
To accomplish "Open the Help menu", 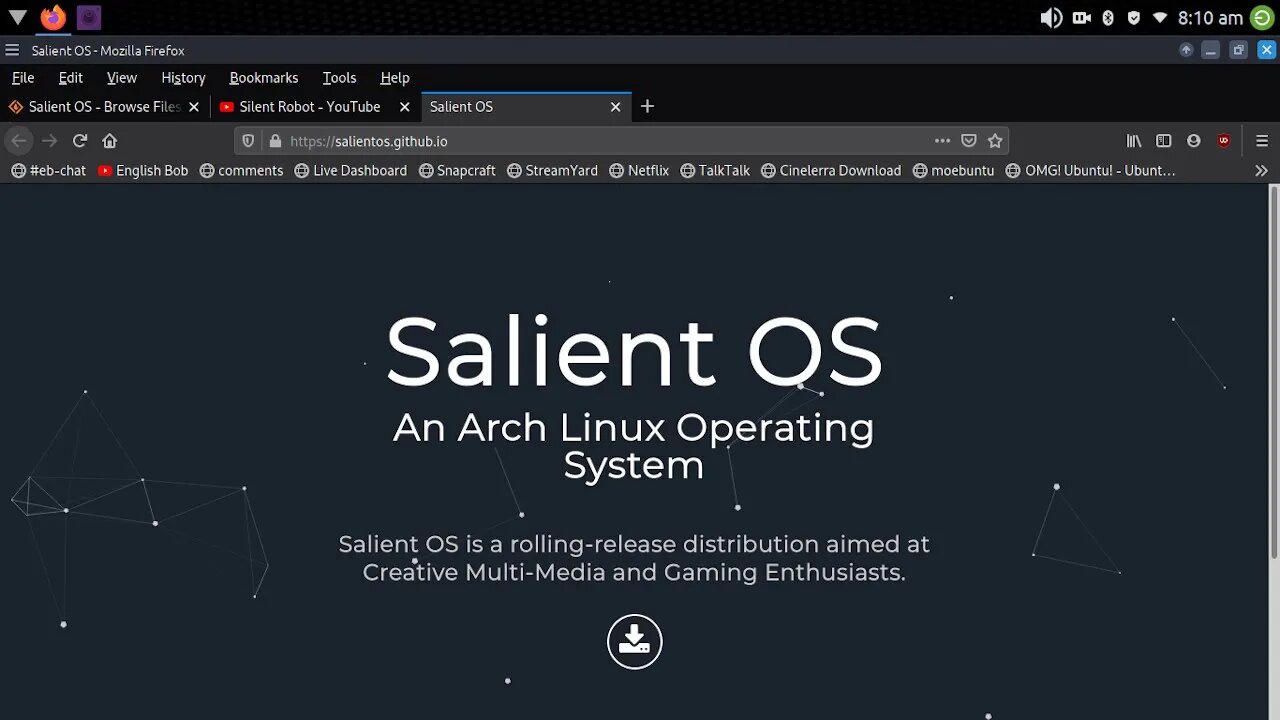I will tap(395, 78).
